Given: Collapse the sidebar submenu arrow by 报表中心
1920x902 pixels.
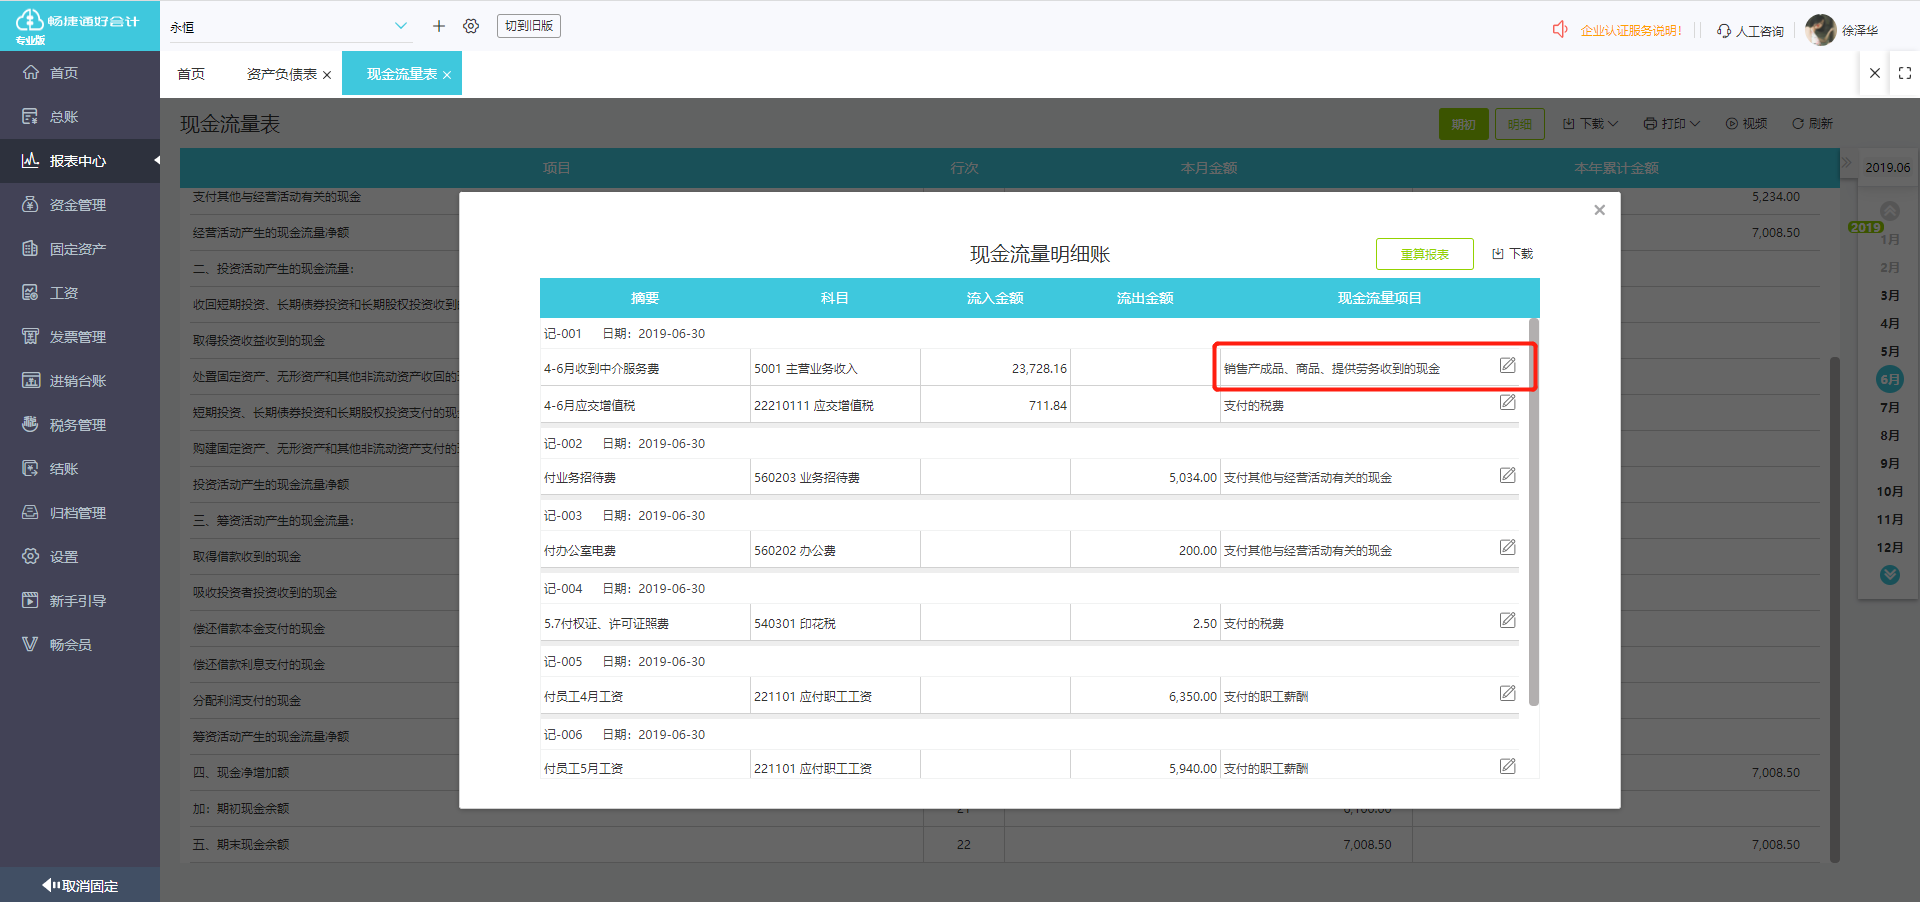Looking at the screenshot, I should 156,160.
